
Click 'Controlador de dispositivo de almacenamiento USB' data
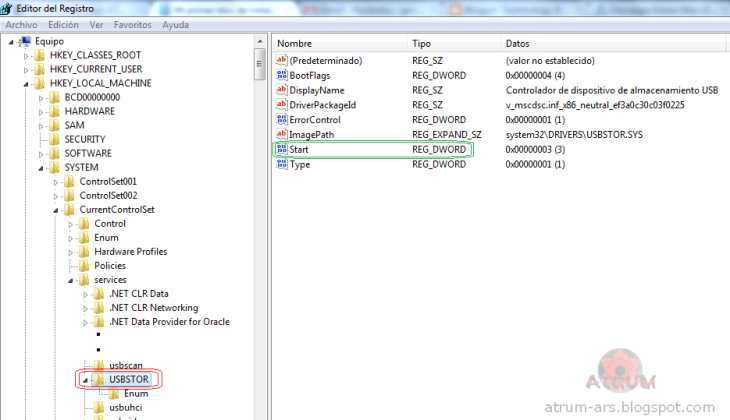pos(612,90)
